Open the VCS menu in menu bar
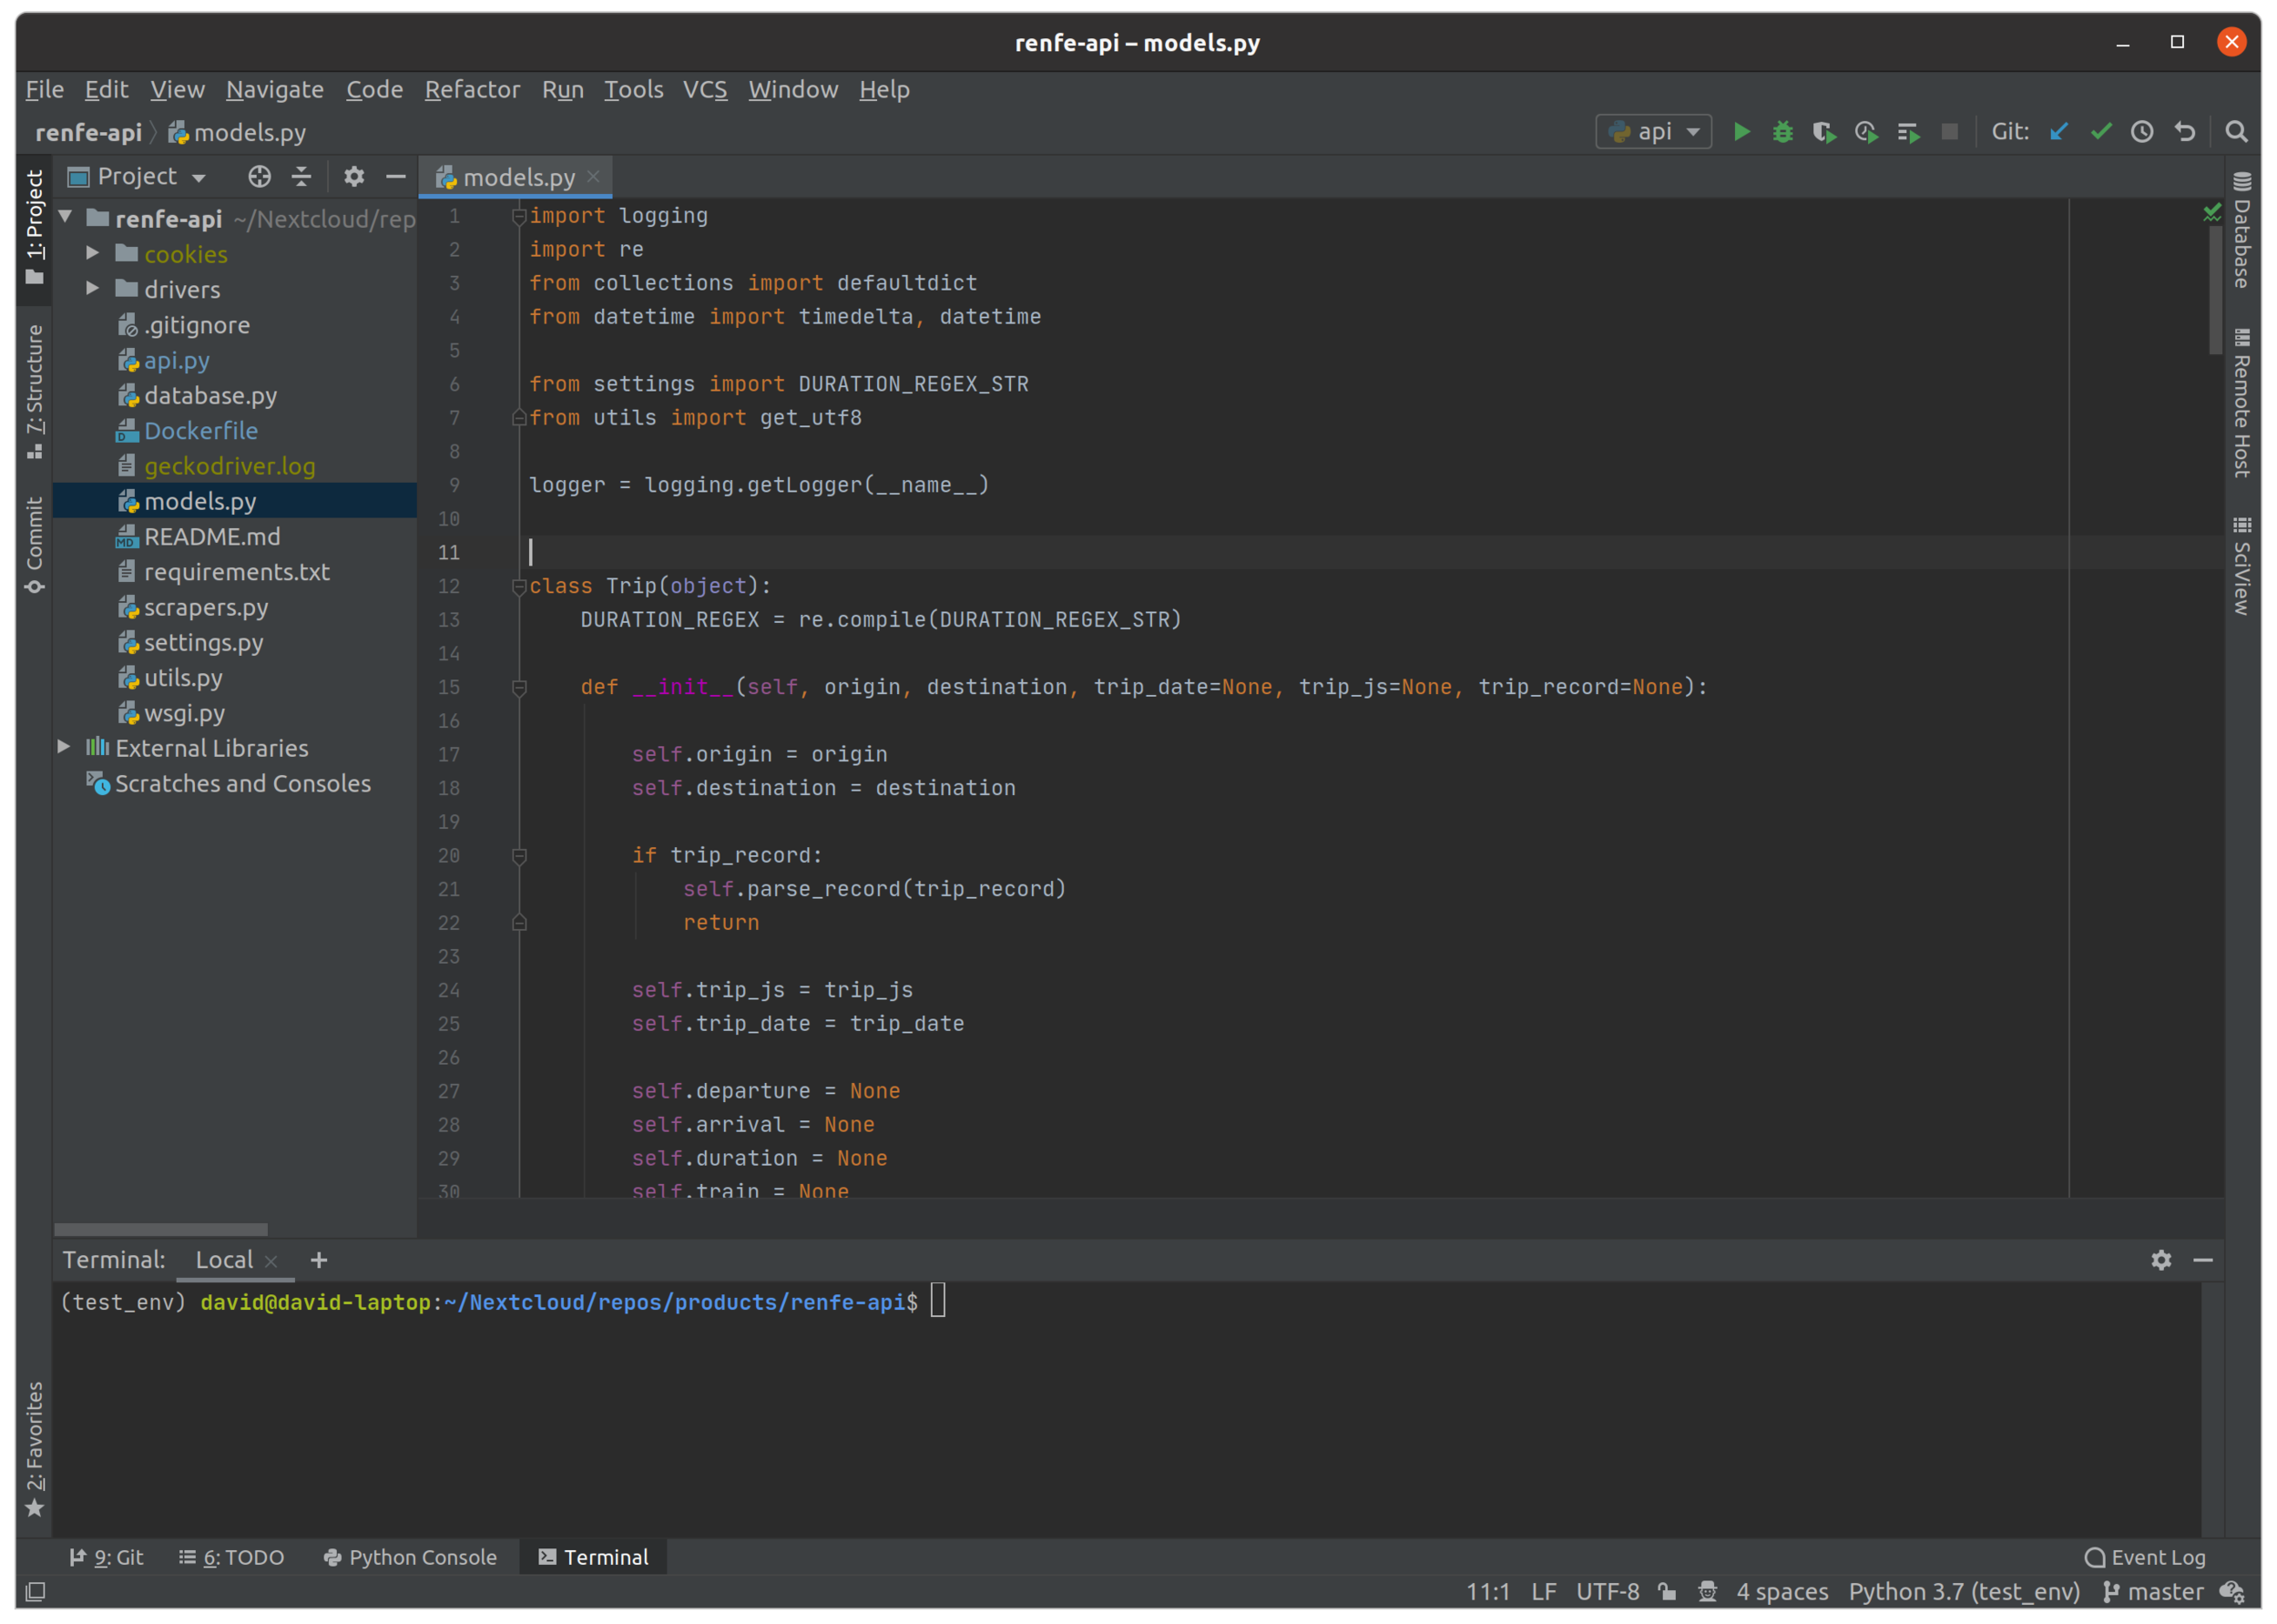Screen dimensions: 2277x1624 pyautogui.click(x=705, y=87)
